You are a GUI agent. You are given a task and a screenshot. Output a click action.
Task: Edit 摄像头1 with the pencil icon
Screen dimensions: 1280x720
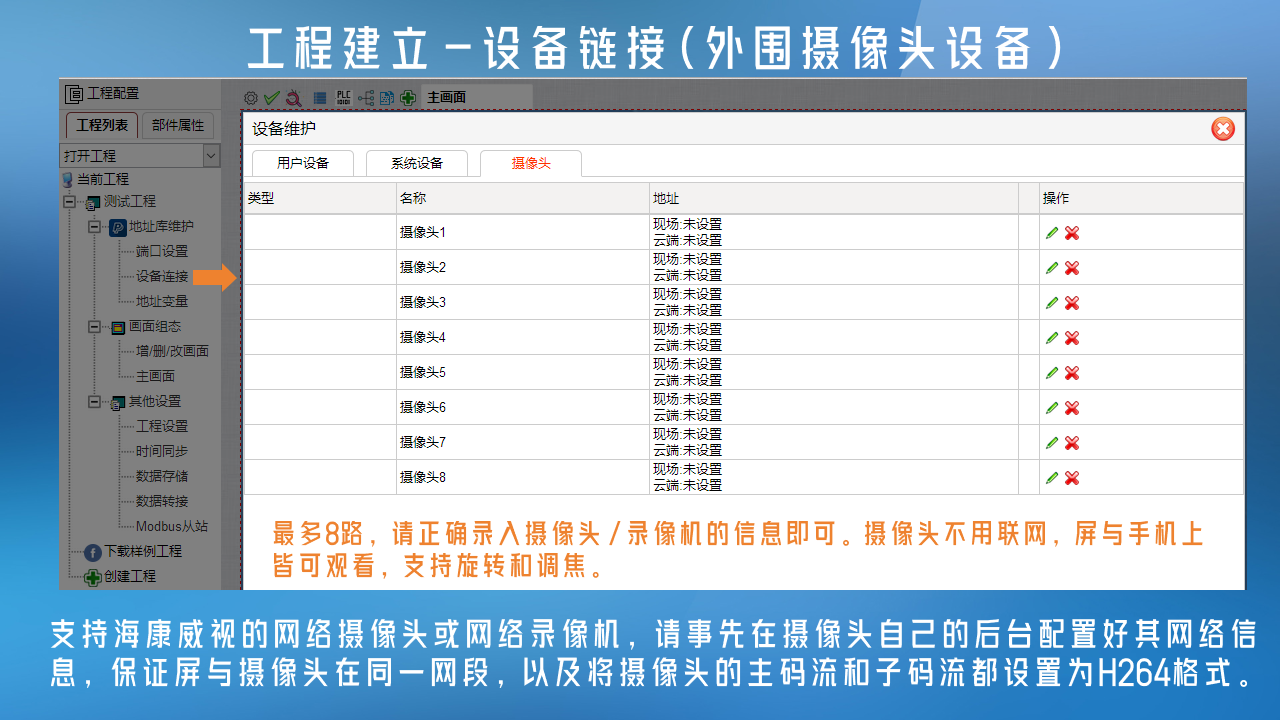1051,233
